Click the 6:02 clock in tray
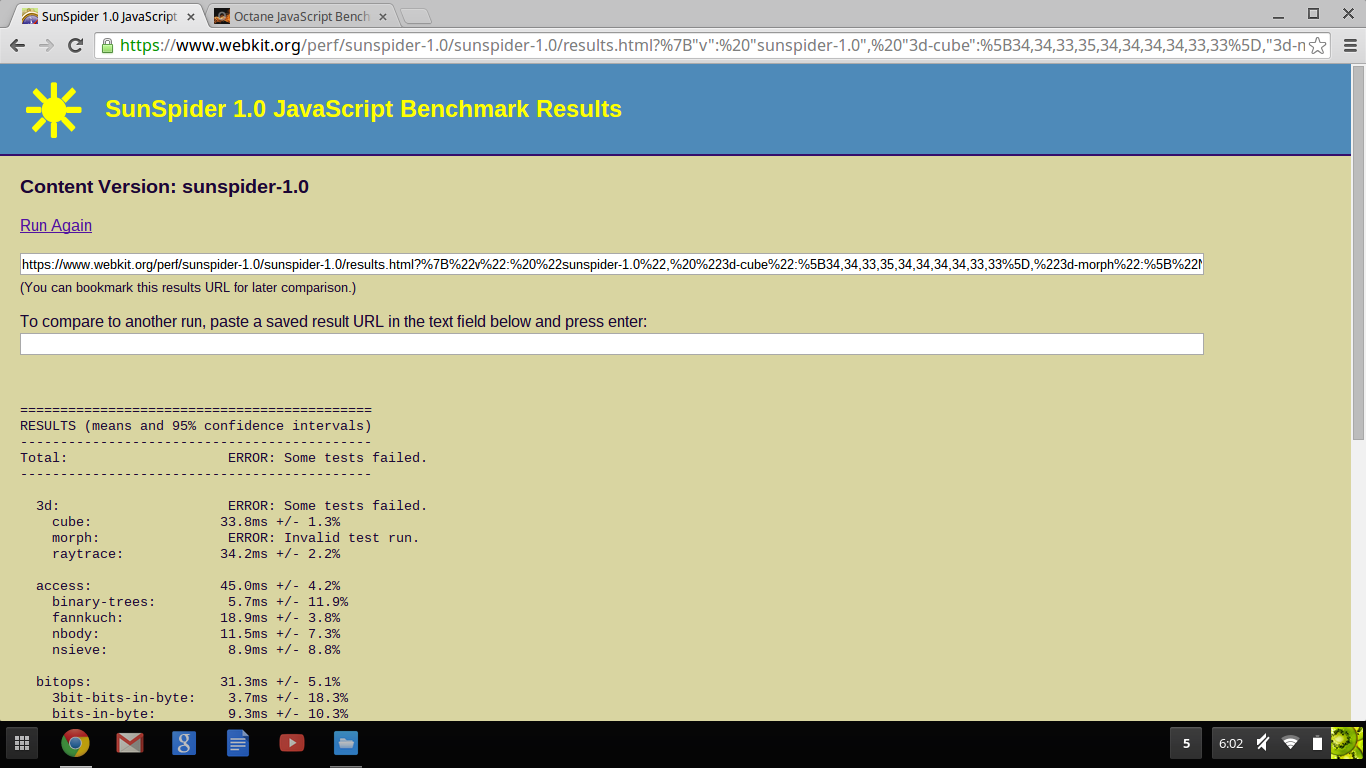Viewport: 1366px width, 768px height. [x=1231, y=743]
